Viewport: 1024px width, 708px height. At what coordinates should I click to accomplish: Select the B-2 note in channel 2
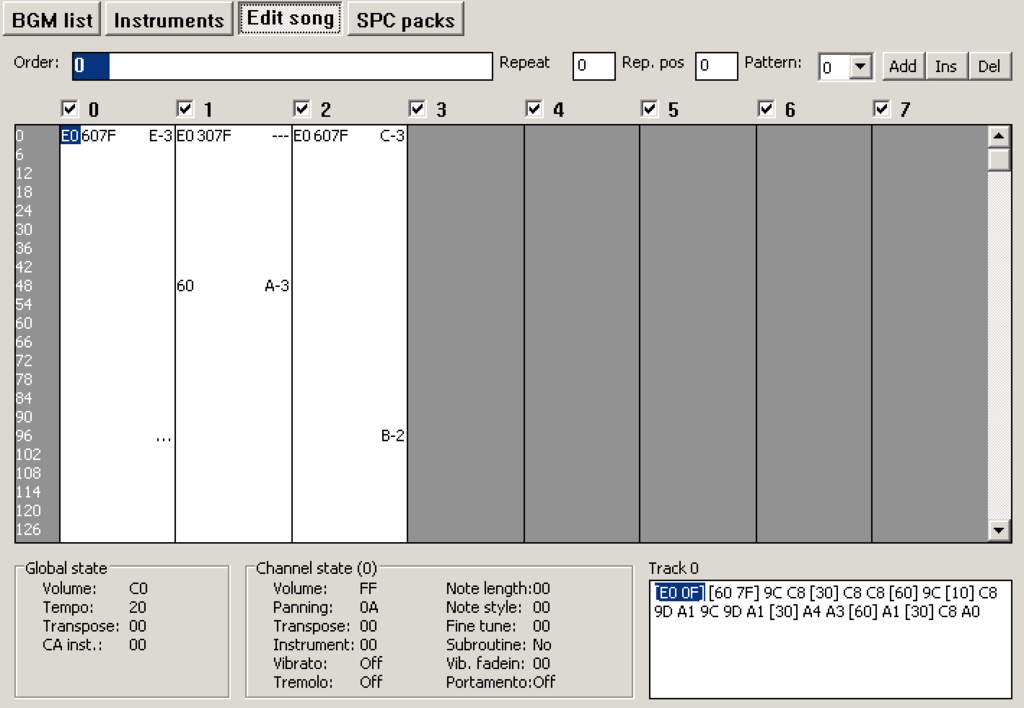[392, 436]
